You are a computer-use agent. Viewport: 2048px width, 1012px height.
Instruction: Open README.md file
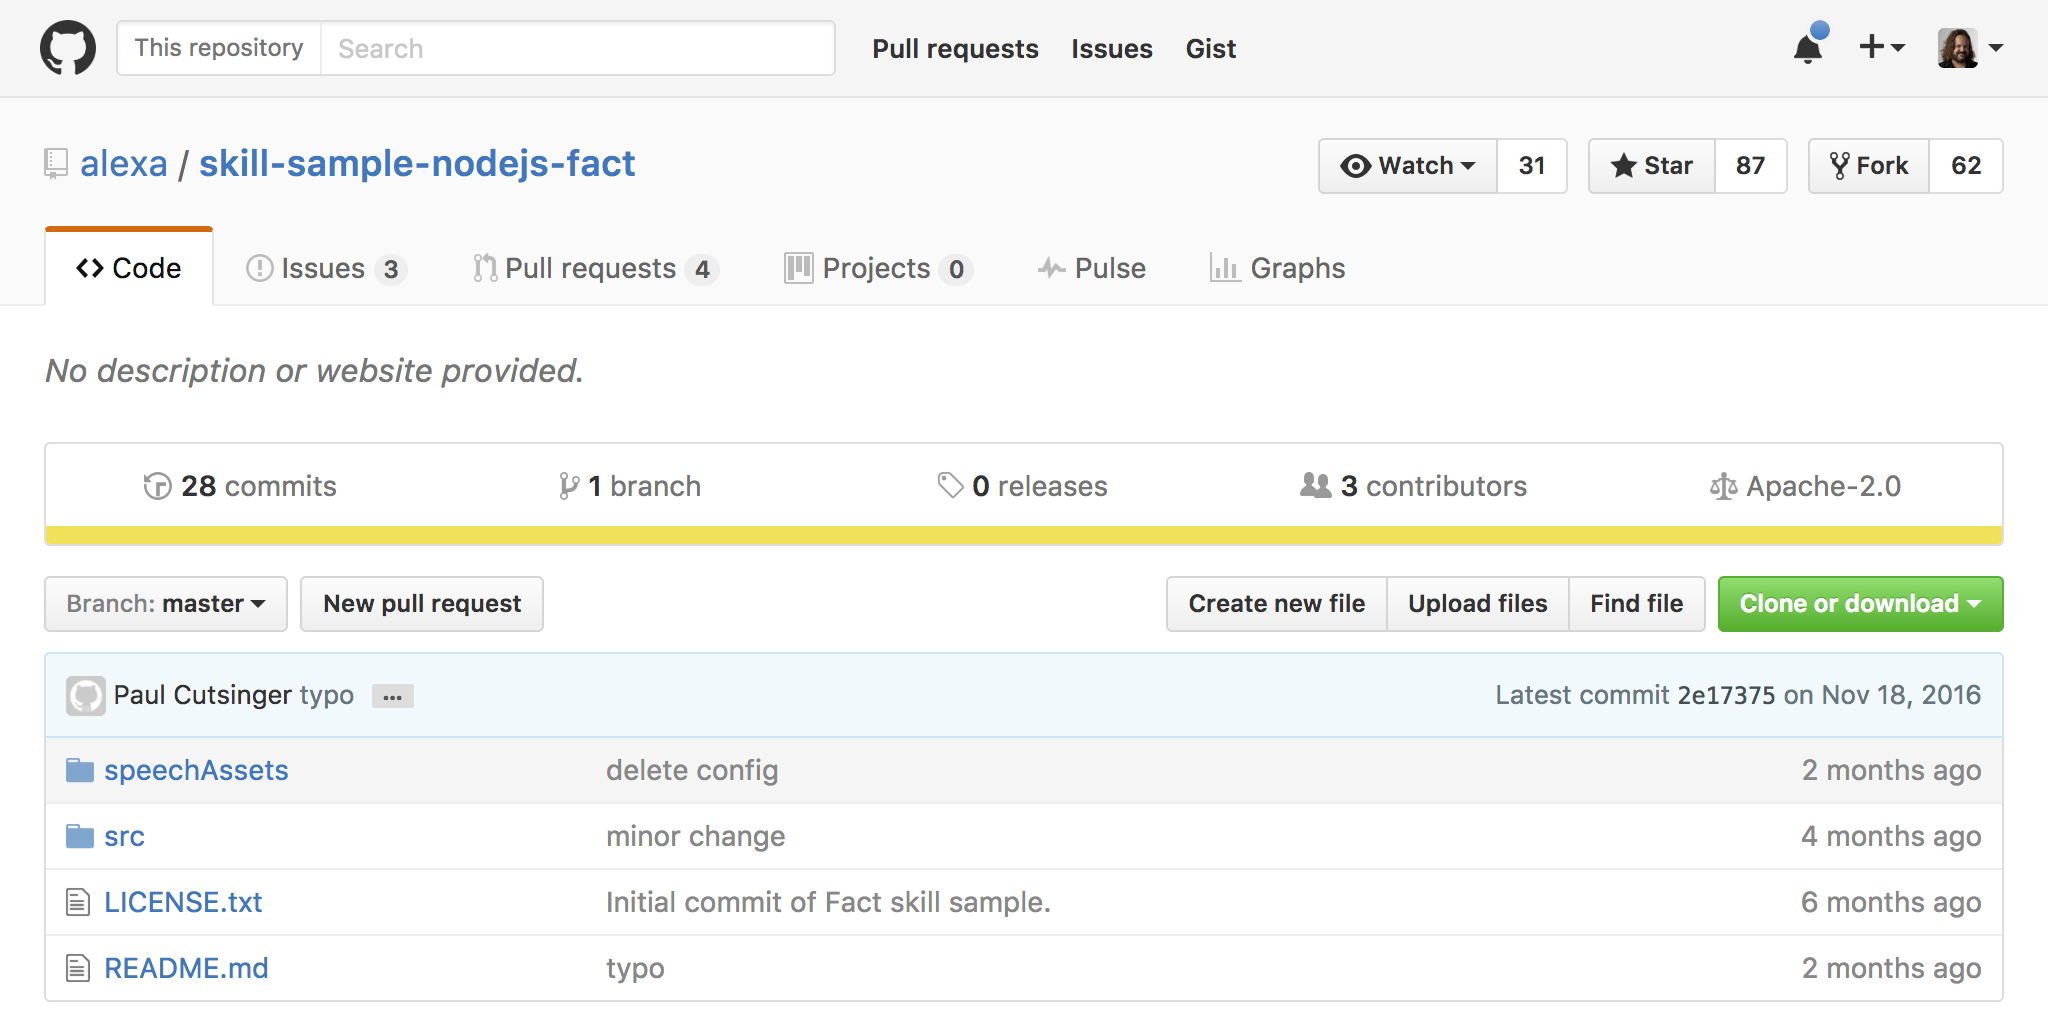click(x=186, y=968)
